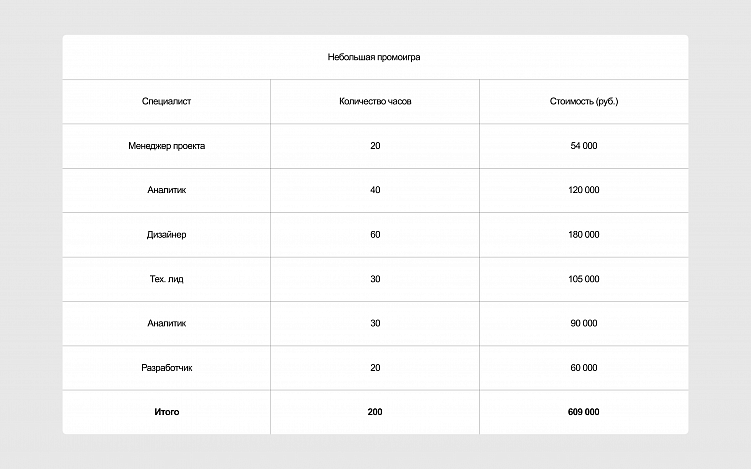Viewport: 751px width, 469px height.
Task: Select the total hours value 200
Action: 375,412
